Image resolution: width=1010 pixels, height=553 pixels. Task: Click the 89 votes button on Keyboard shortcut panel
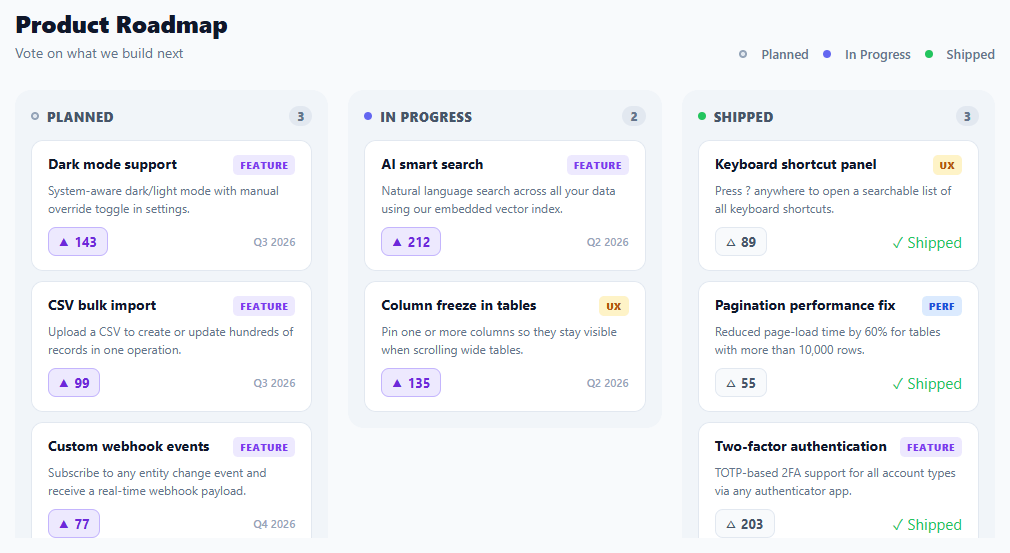point(741,242)
